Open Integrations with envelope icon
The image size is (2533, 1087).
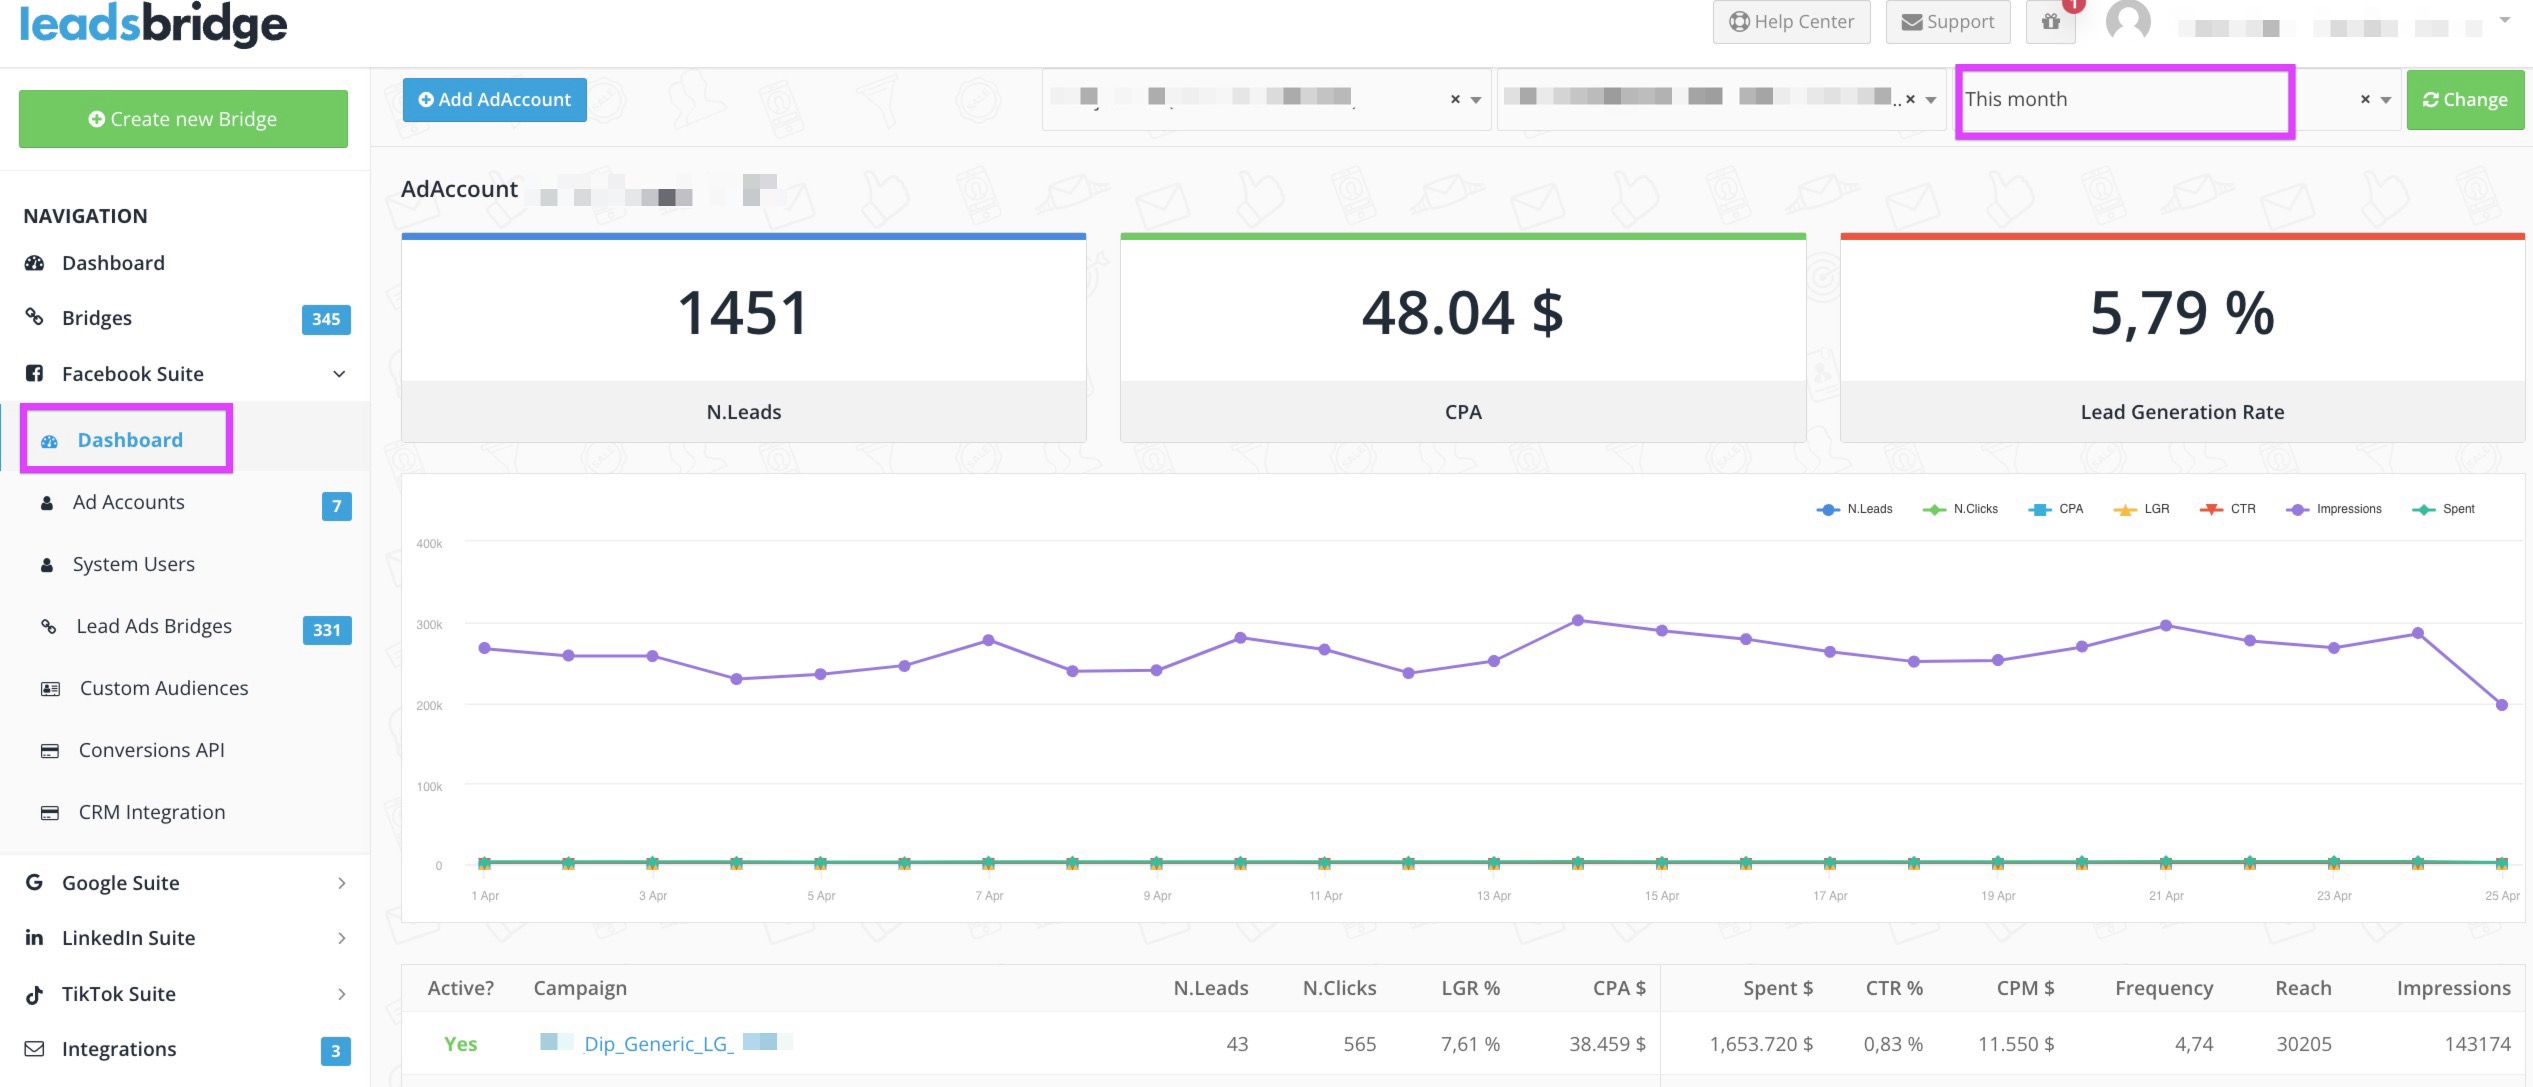tap(119, 1049)
